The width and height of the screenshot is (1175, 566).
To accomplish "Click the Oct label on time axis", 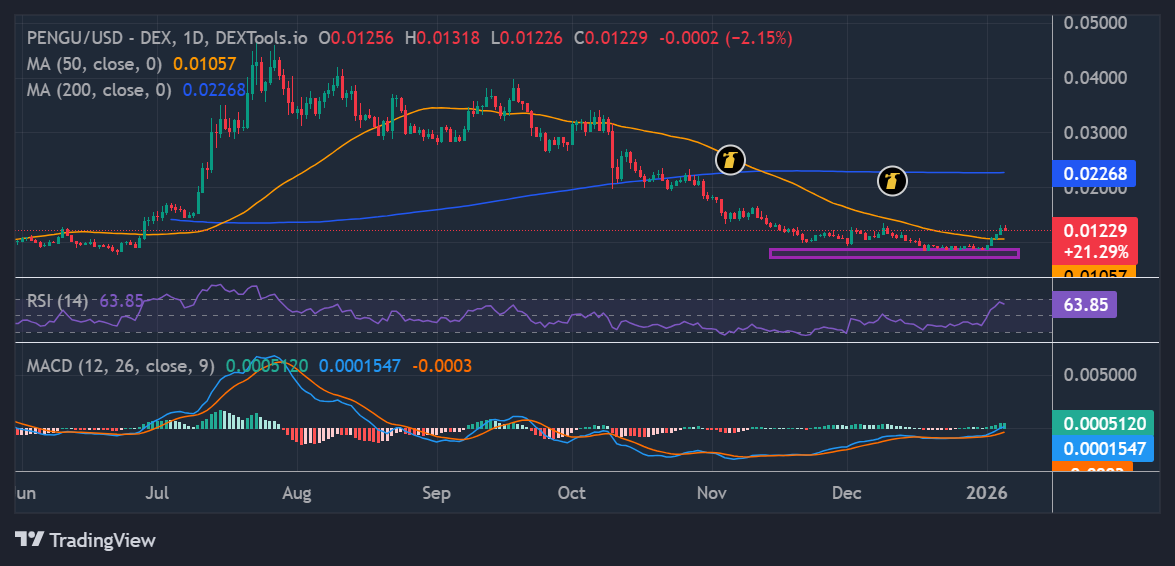I will tap(571, 493).
